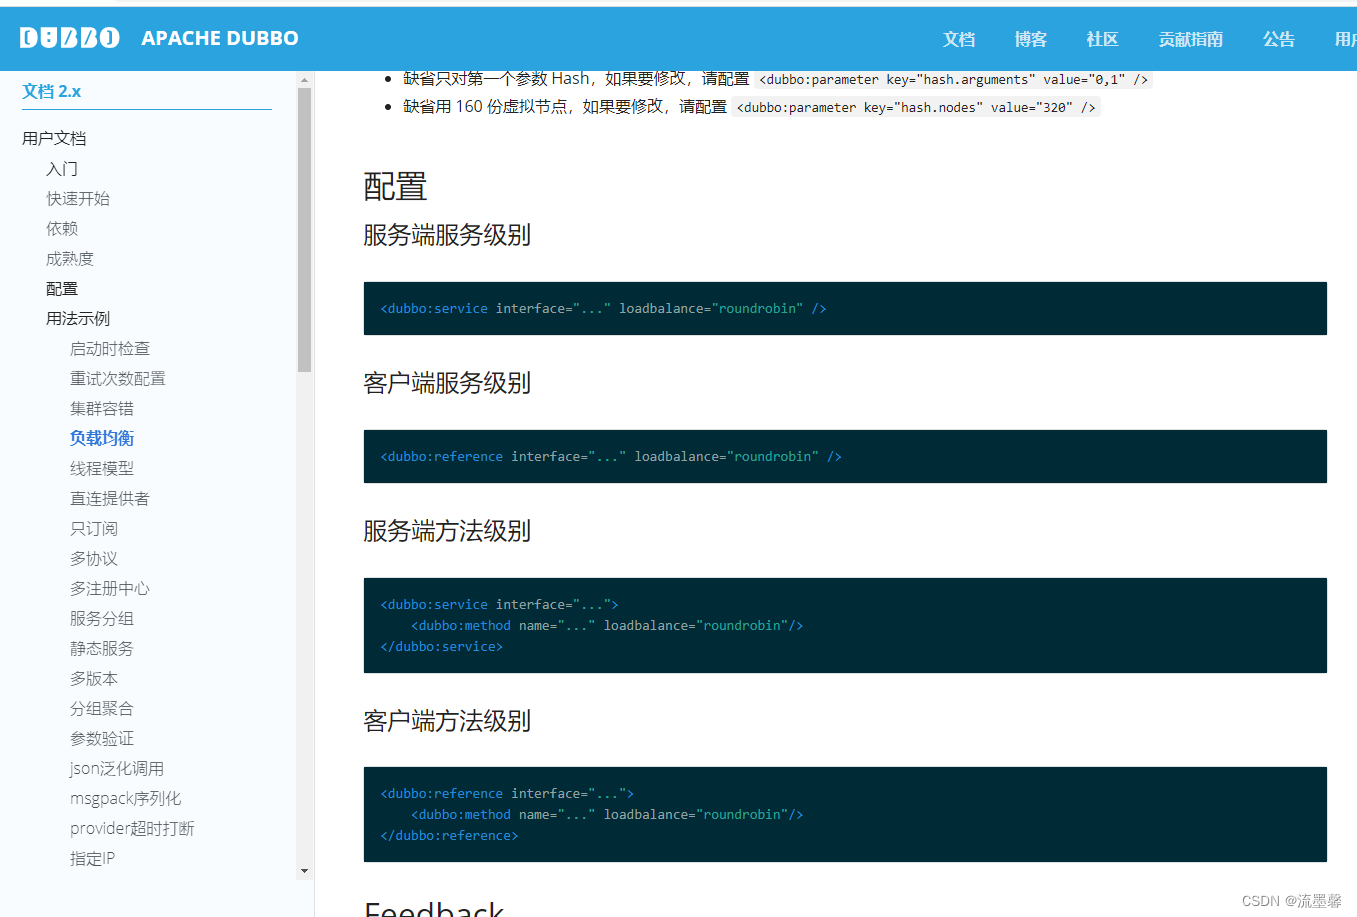
Task: Expand the 用法示例 sidebar group
Action: (x=78, y=318)
